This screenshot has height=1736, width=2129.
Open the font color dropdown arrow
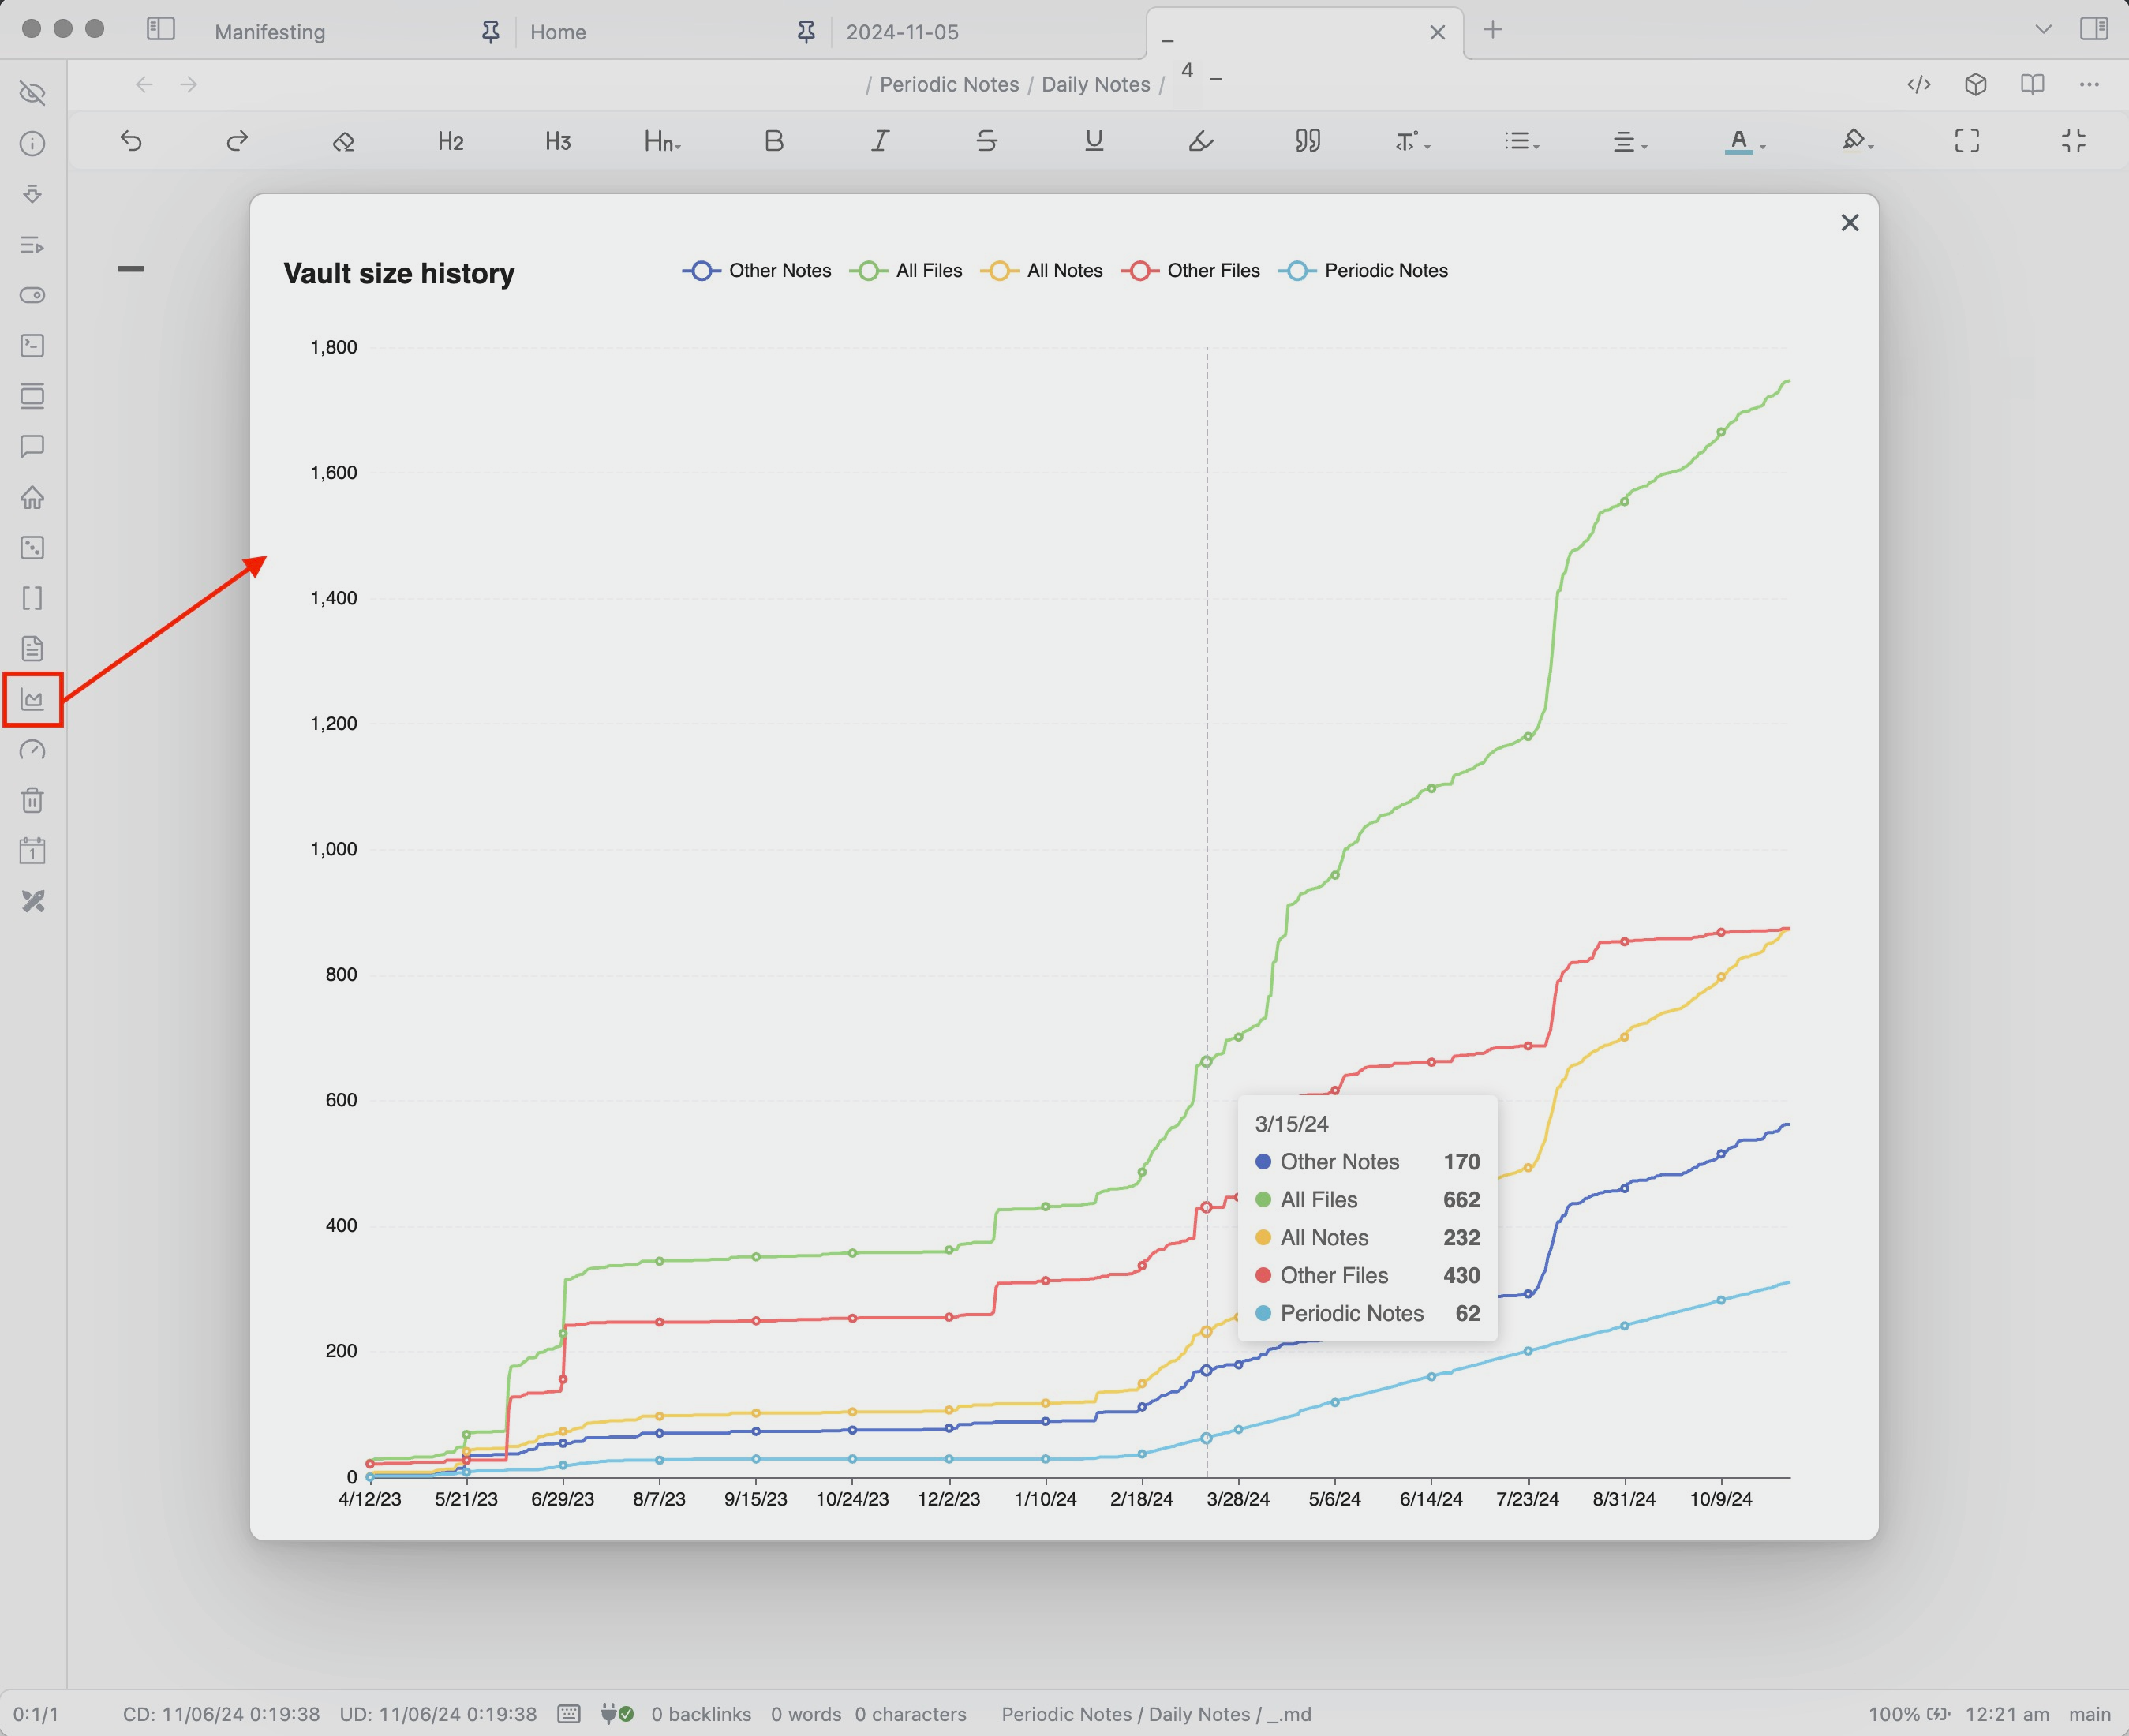point(1762,146)
